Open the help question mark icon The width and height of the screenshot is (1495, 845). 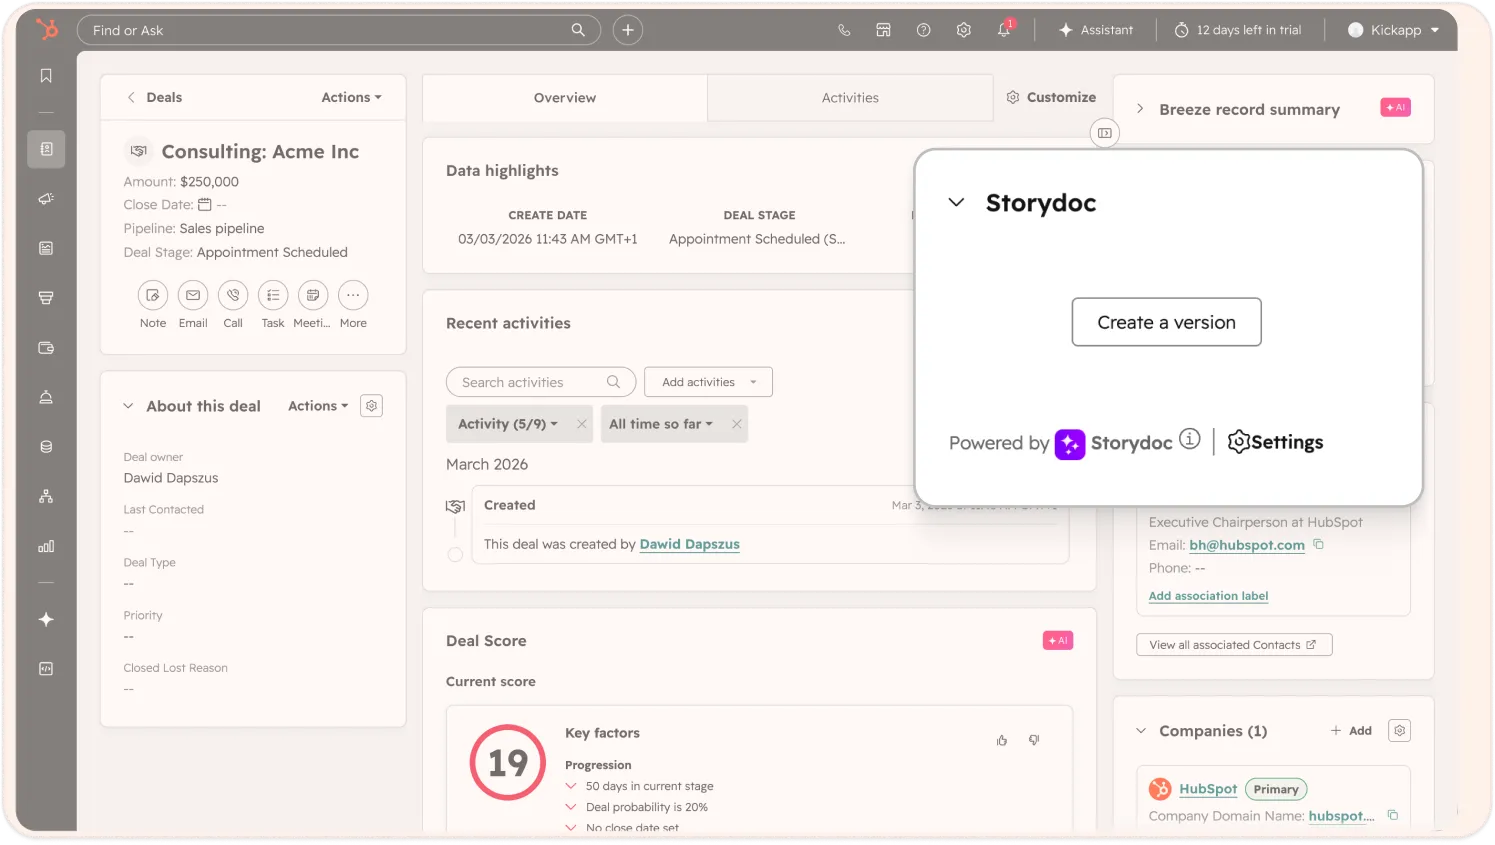924,30
